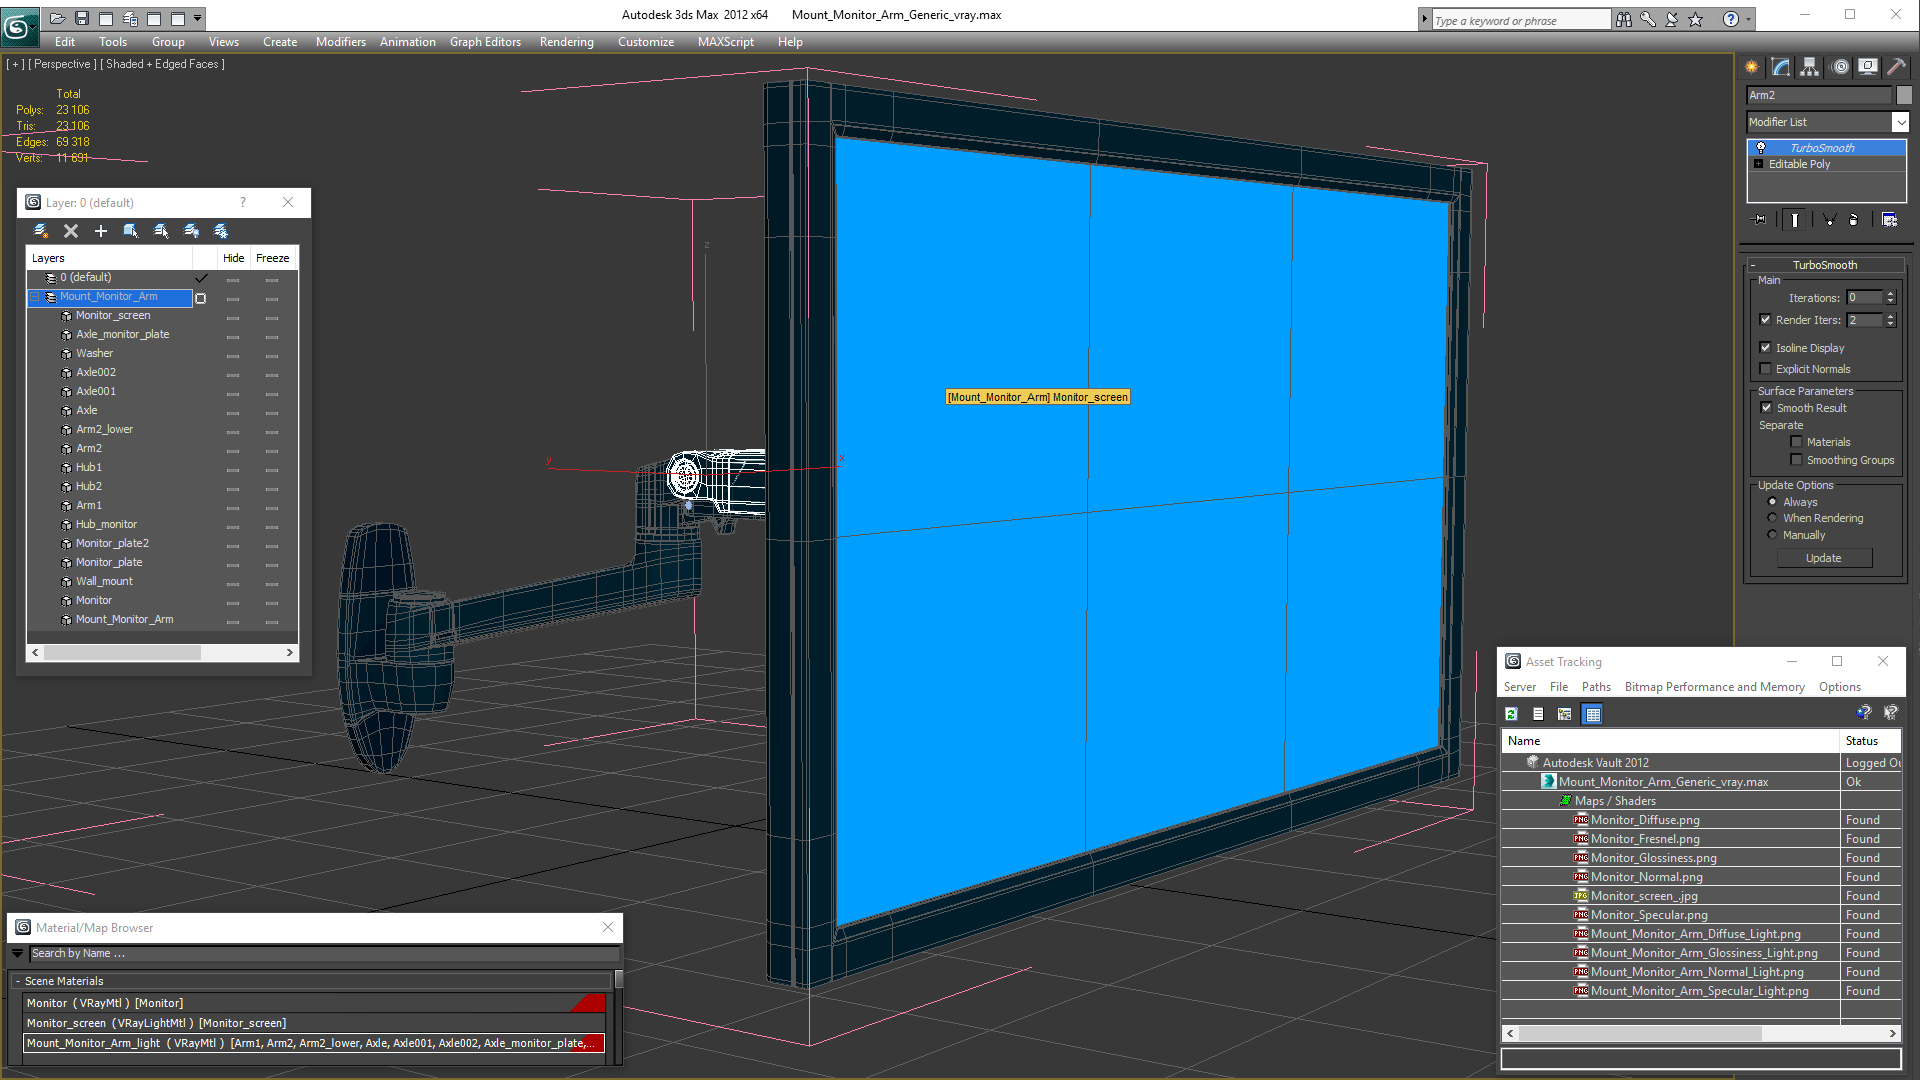Image resolution: width=1920 pixels, height=1080 pixels.
Task: Click the Arm2 object color swatch
Action: 1904,95
